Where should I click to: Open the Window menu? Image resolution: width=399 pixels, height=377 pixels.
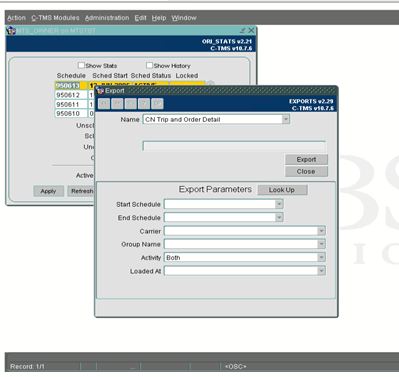(x=184, y=18)
